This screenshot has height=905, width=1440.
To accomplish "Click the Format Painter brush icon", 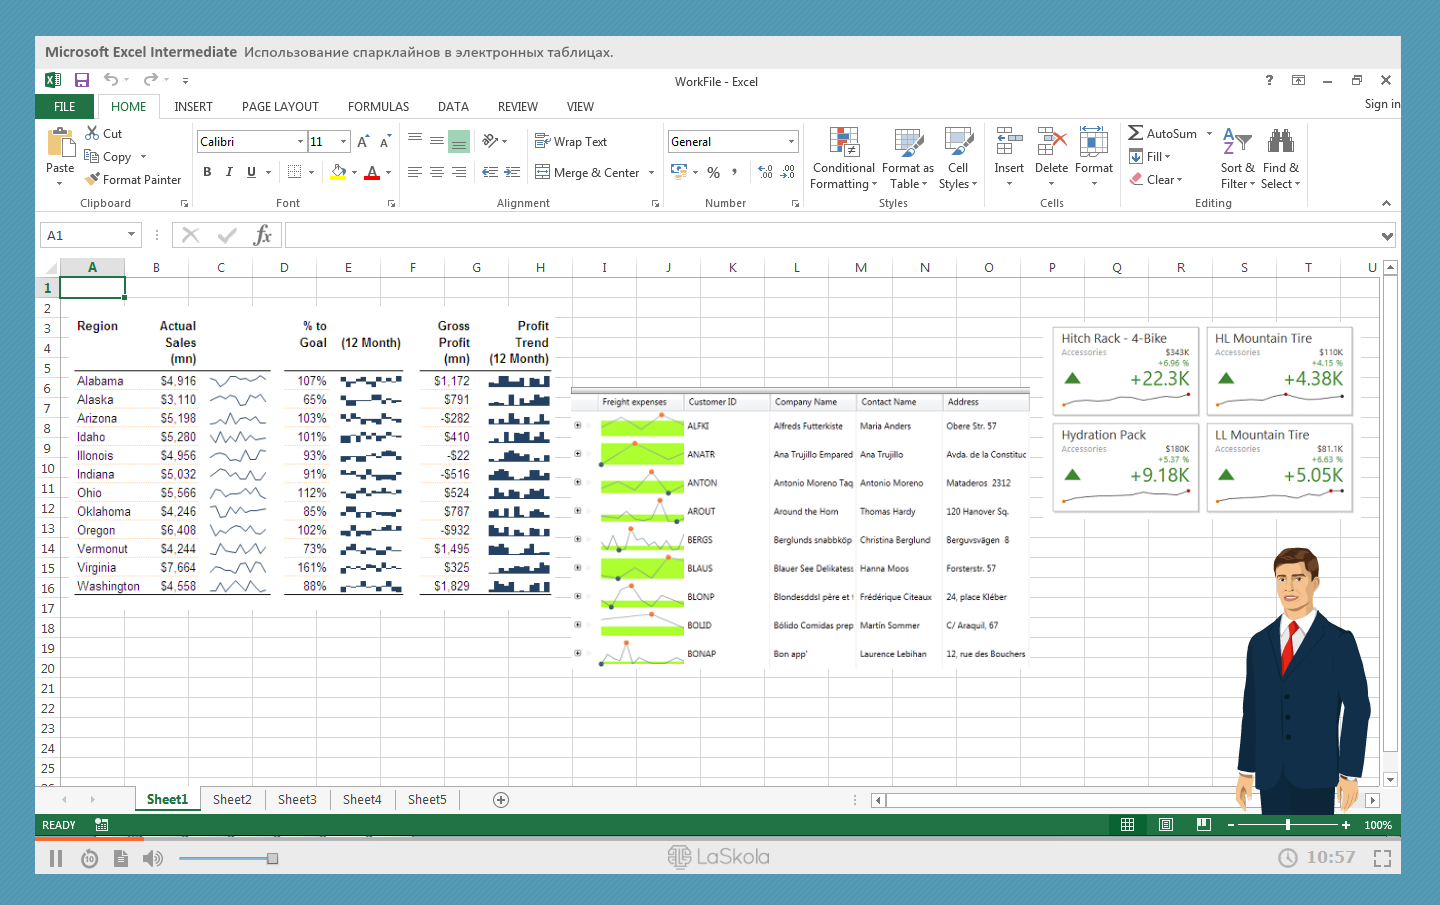I will (92, 180).
